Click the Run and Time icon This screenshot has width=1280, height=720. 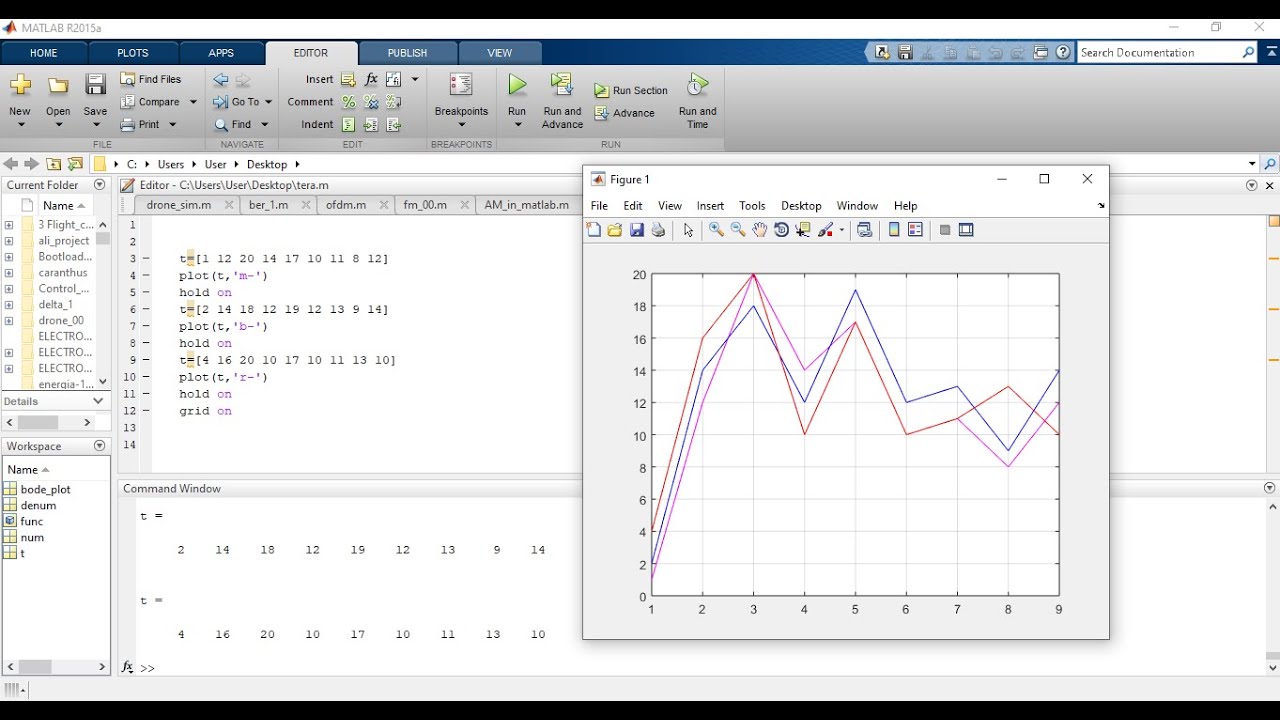pyautogui.click(x=698, y=86)
